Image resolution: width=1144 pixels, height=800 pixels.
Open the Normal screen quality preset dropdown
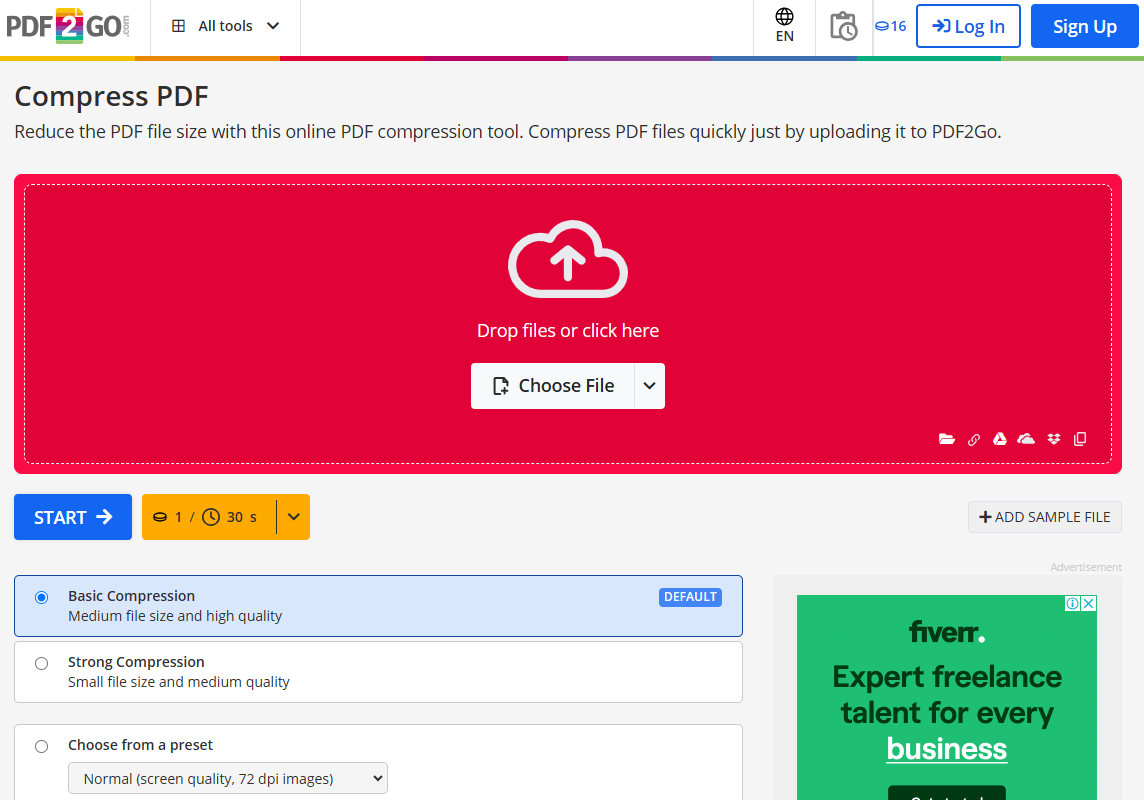[228, 778]
